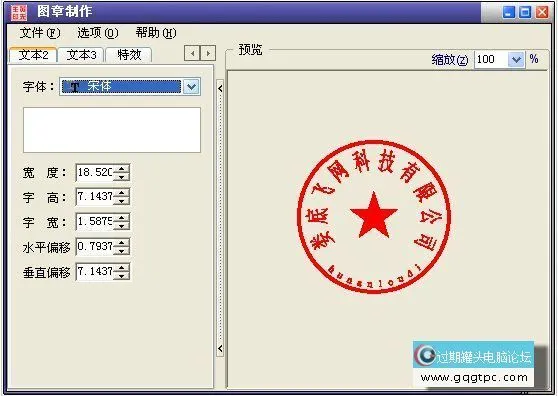Click the 图章制作 app icon in title bar
The width and height of the screenshot is (558, 396).
pyautogui.click(x=19, y=12)
